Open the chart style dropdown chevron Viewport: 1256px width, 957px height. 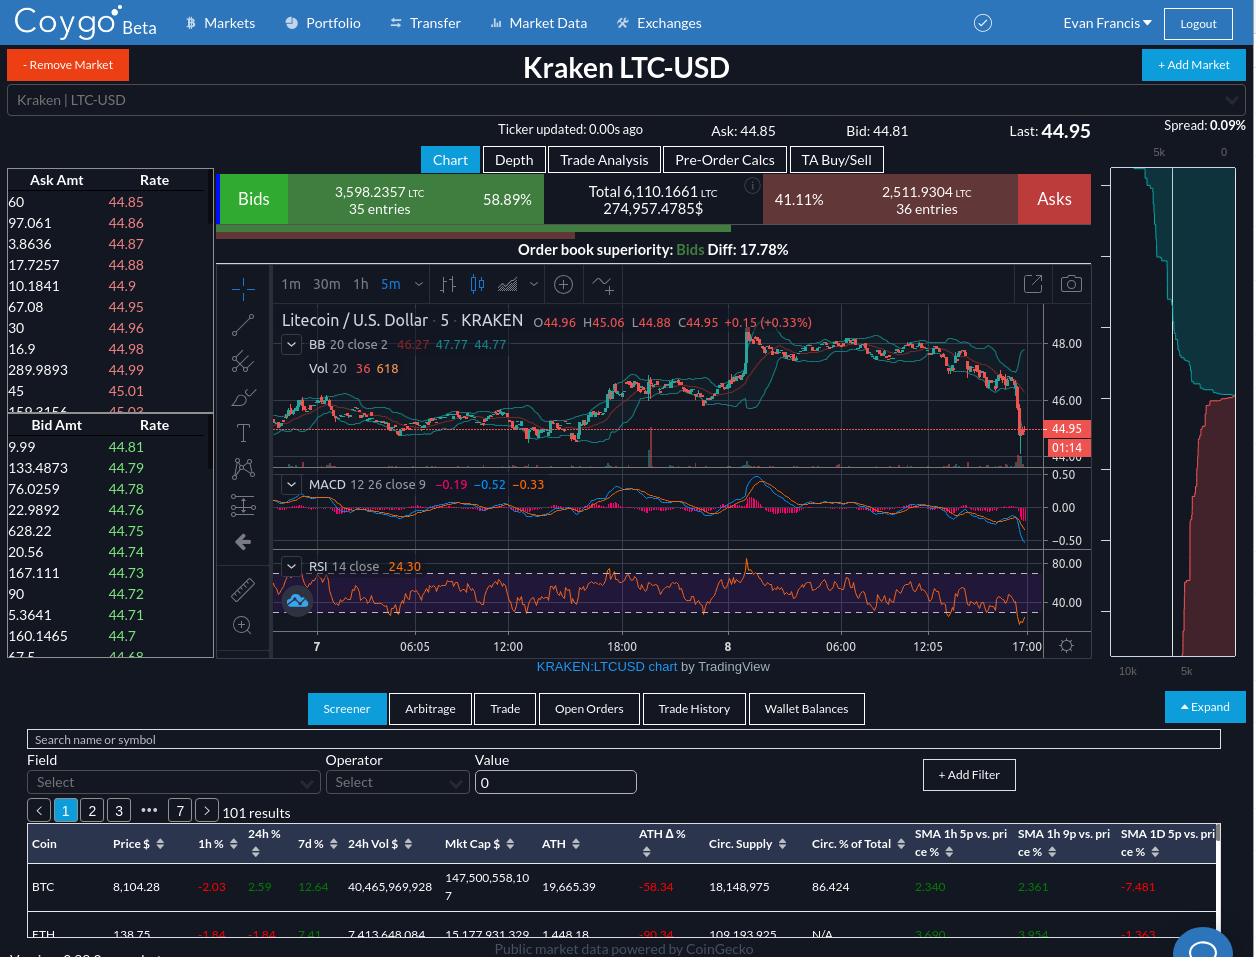pos(534,284)
